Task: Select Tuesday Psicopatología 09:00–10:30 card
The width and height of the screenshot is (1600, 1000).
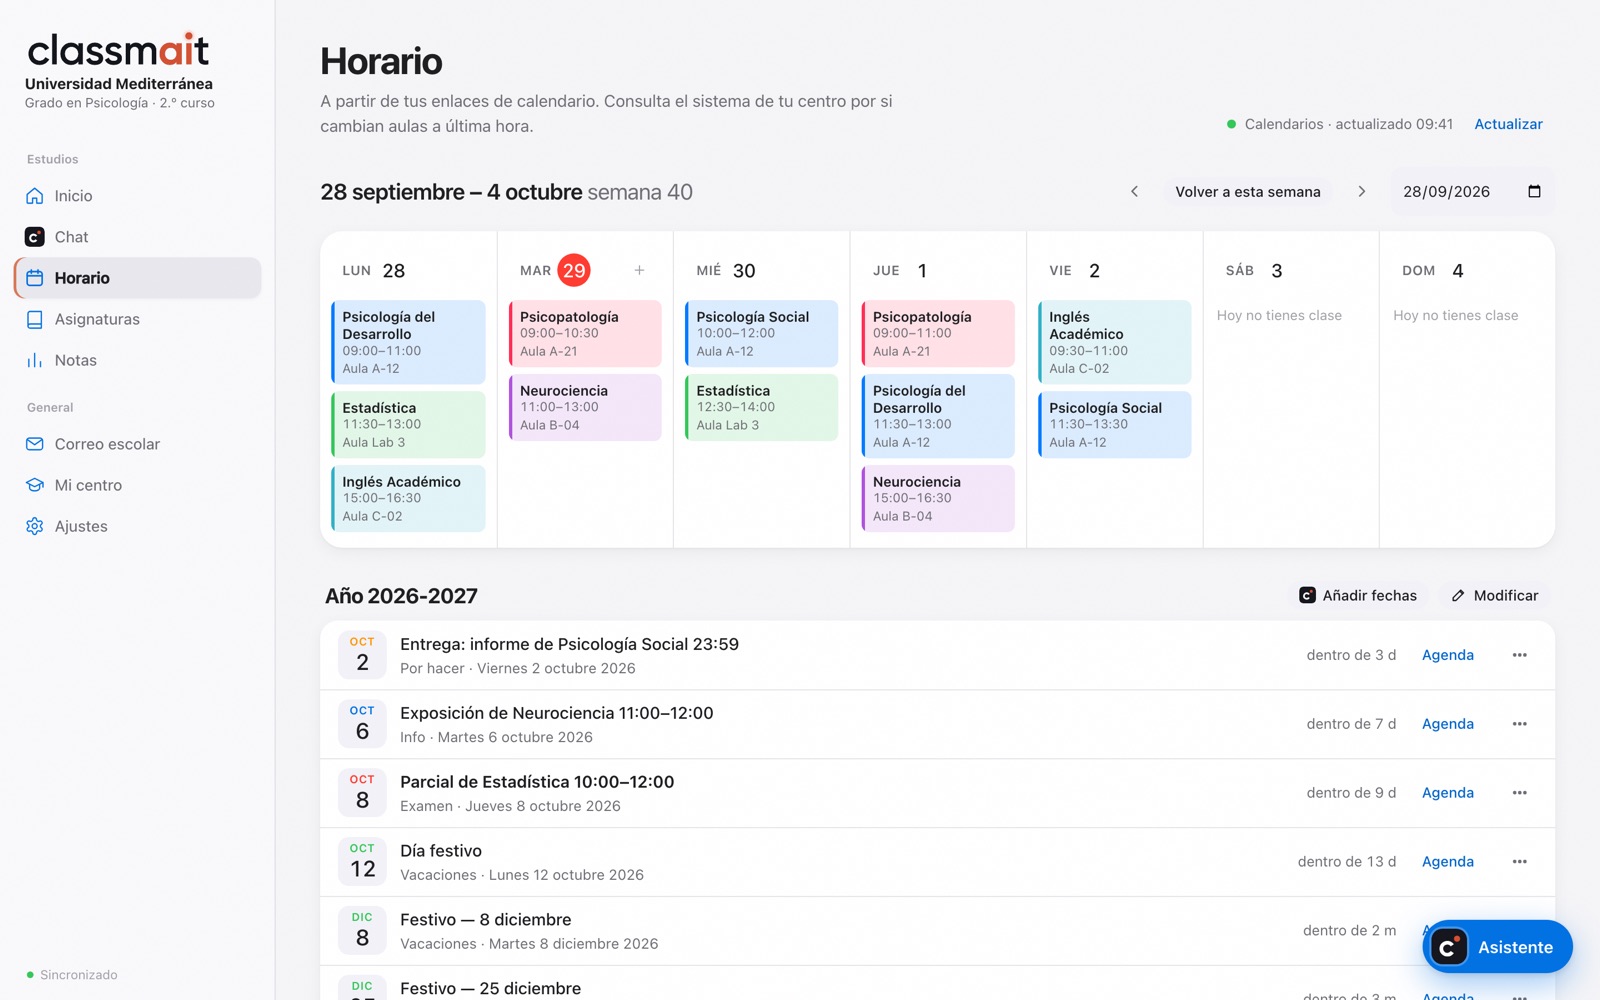Action: click(585, 333)
